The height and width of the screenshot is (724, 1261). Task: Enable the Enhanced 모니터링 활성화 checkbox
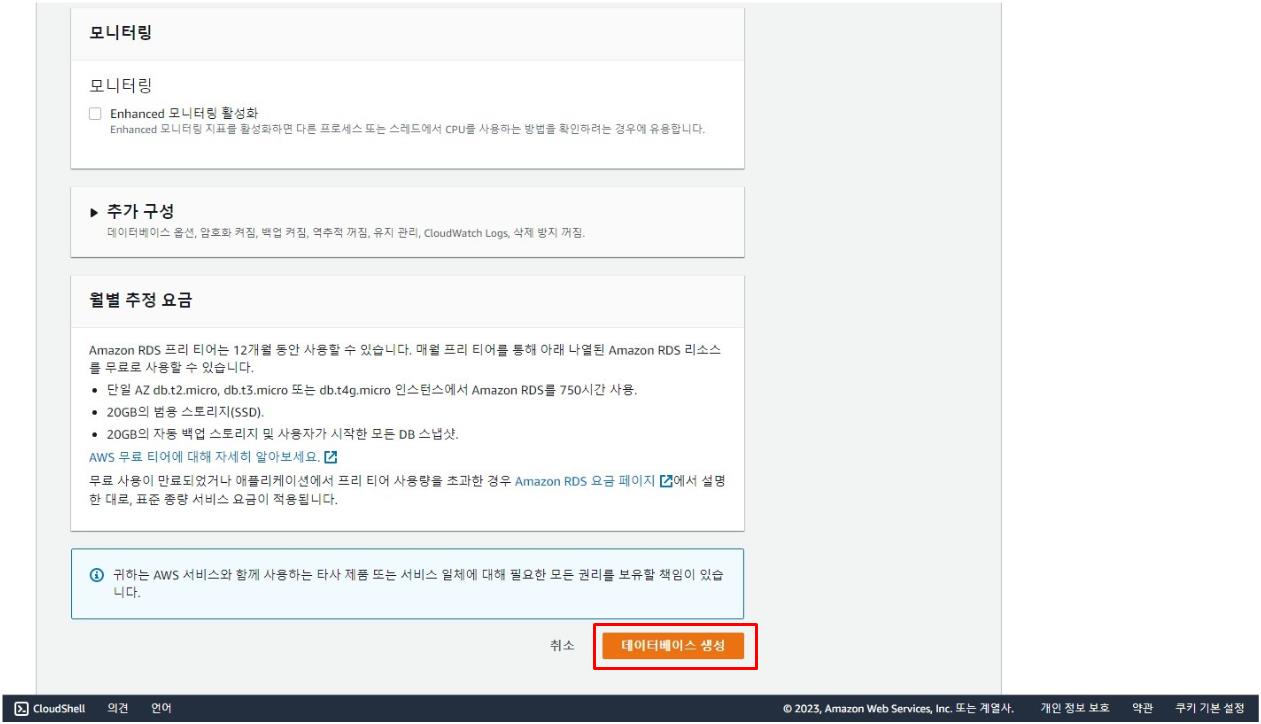pyautogui.click(x=95, y=114)
